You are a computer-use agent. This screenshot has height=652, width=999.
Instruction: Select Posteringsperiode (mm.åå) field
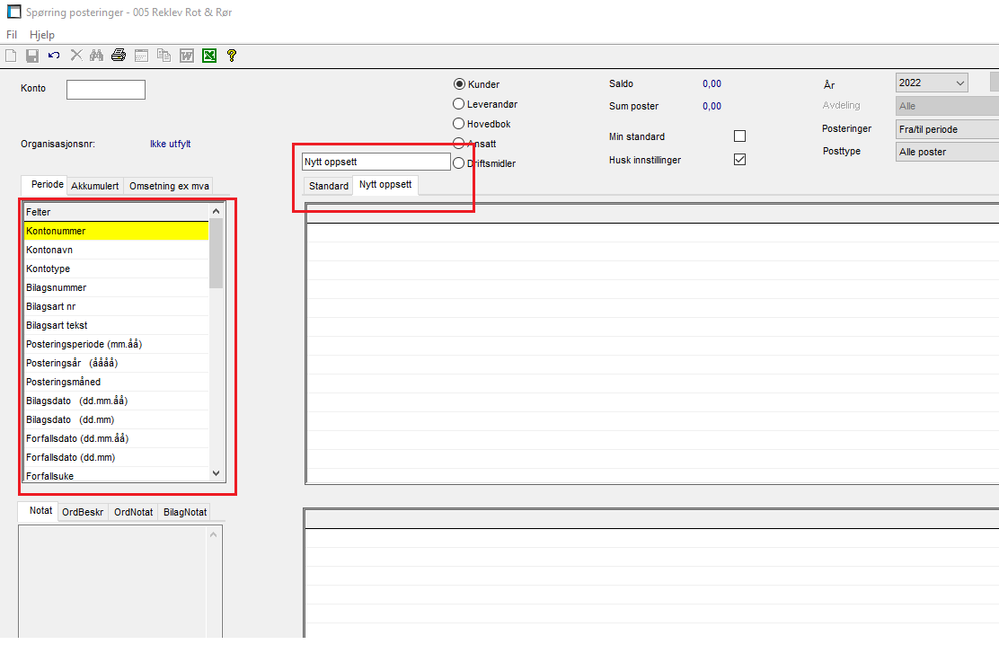click(117, 344)
